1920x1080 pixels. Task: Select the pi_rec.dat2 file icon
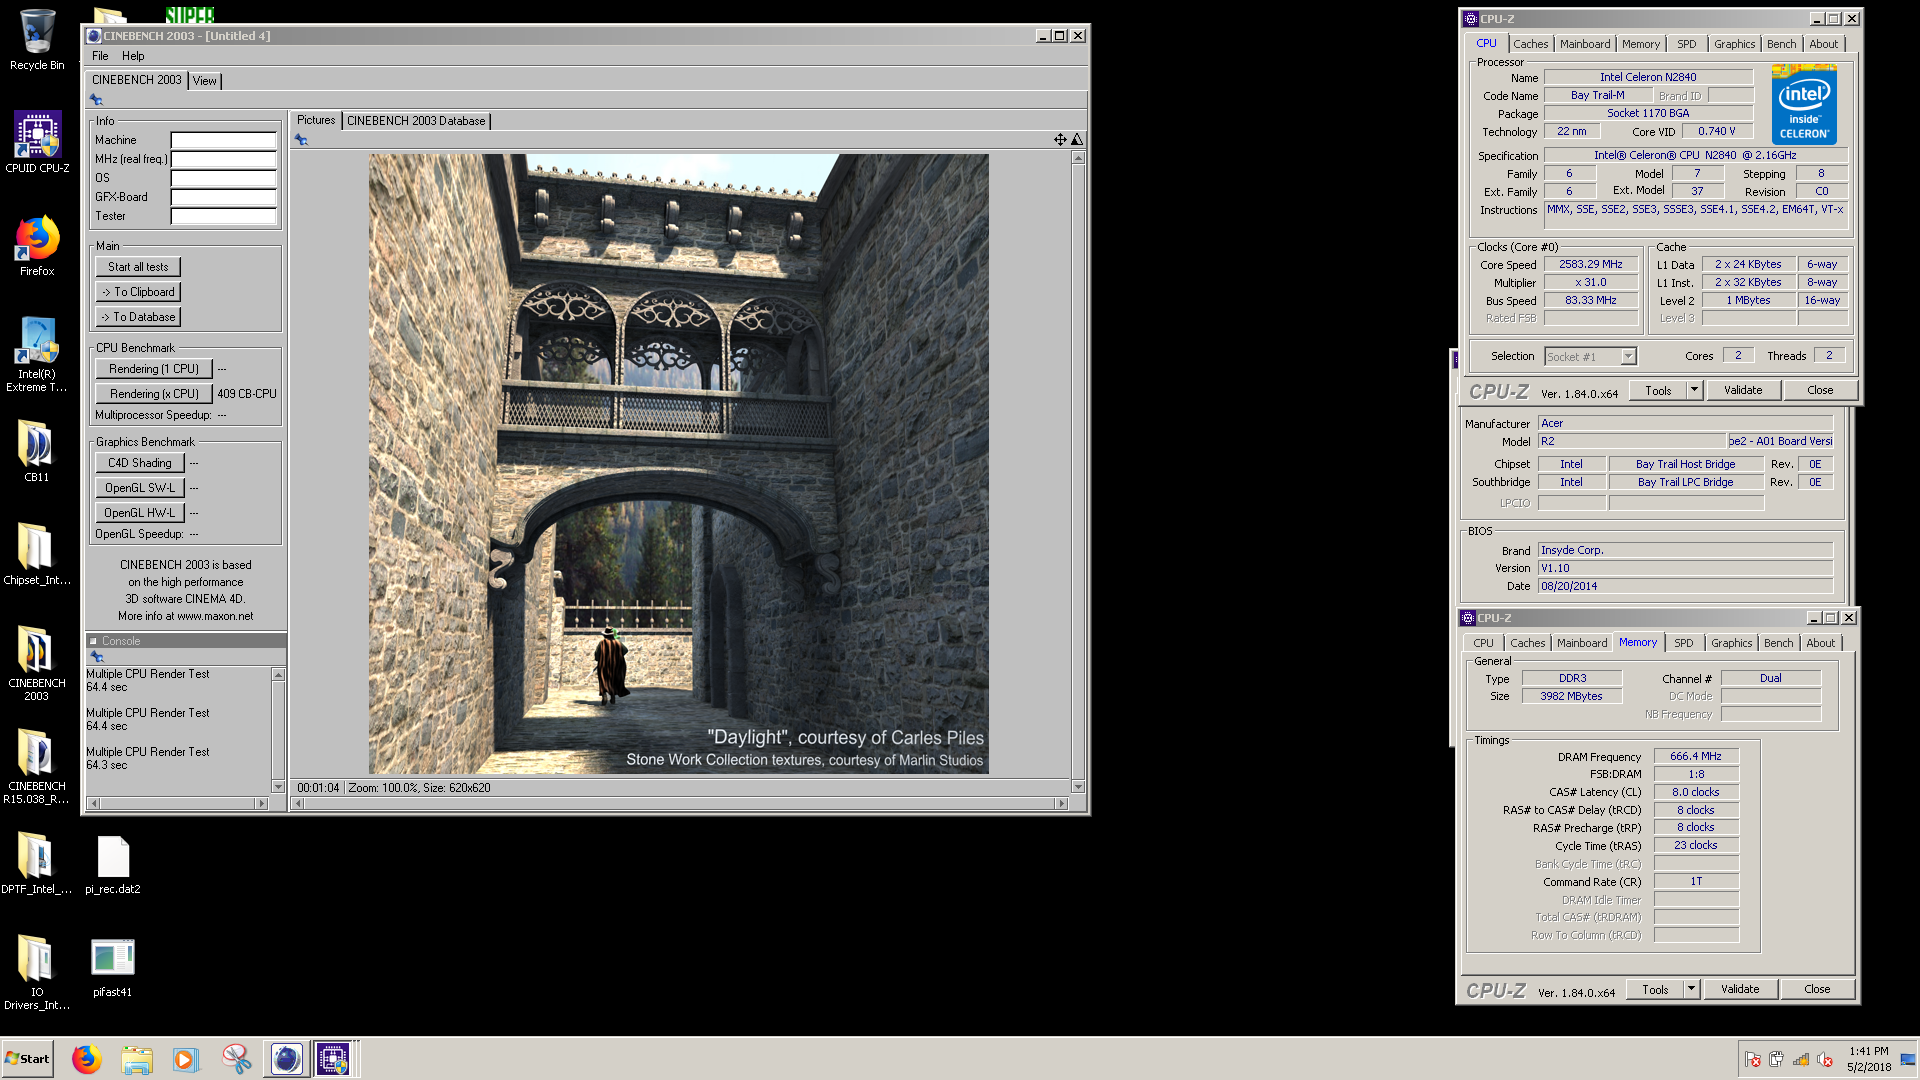[113, 864]
